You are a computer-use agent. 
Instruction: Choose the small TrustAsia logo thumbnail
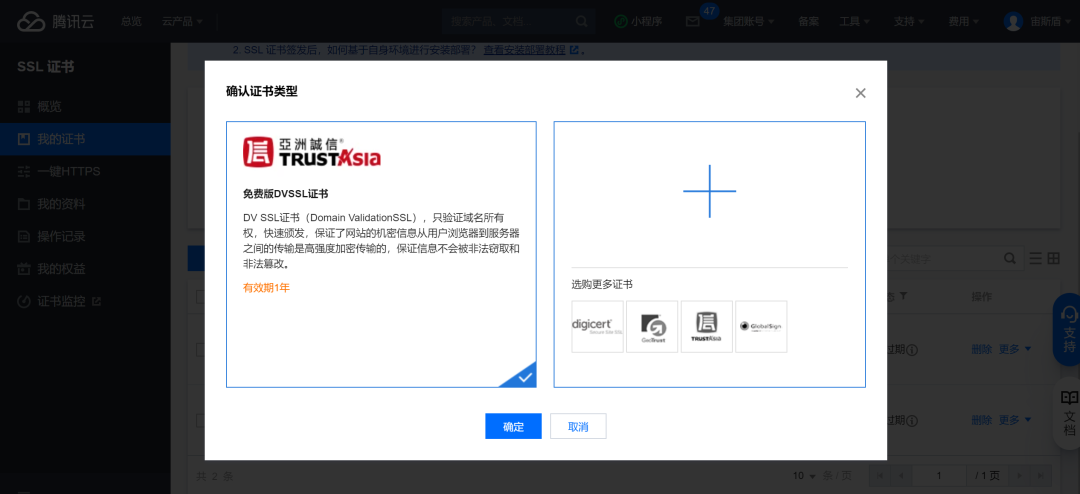[707, 327]
